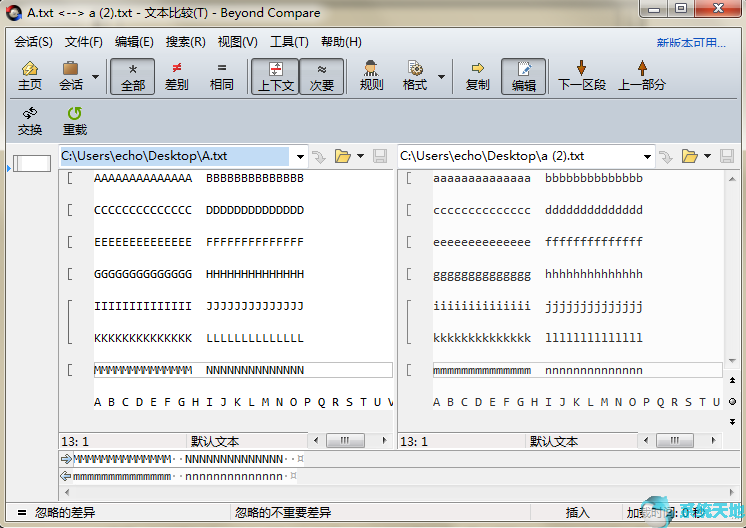Jump to 下一区段 next section

581,76
